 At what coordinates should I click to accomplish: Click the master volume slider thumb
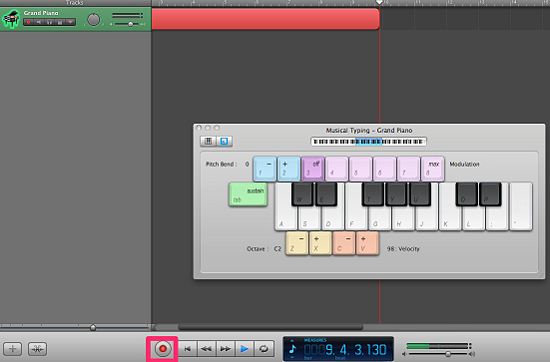(448, 354)
